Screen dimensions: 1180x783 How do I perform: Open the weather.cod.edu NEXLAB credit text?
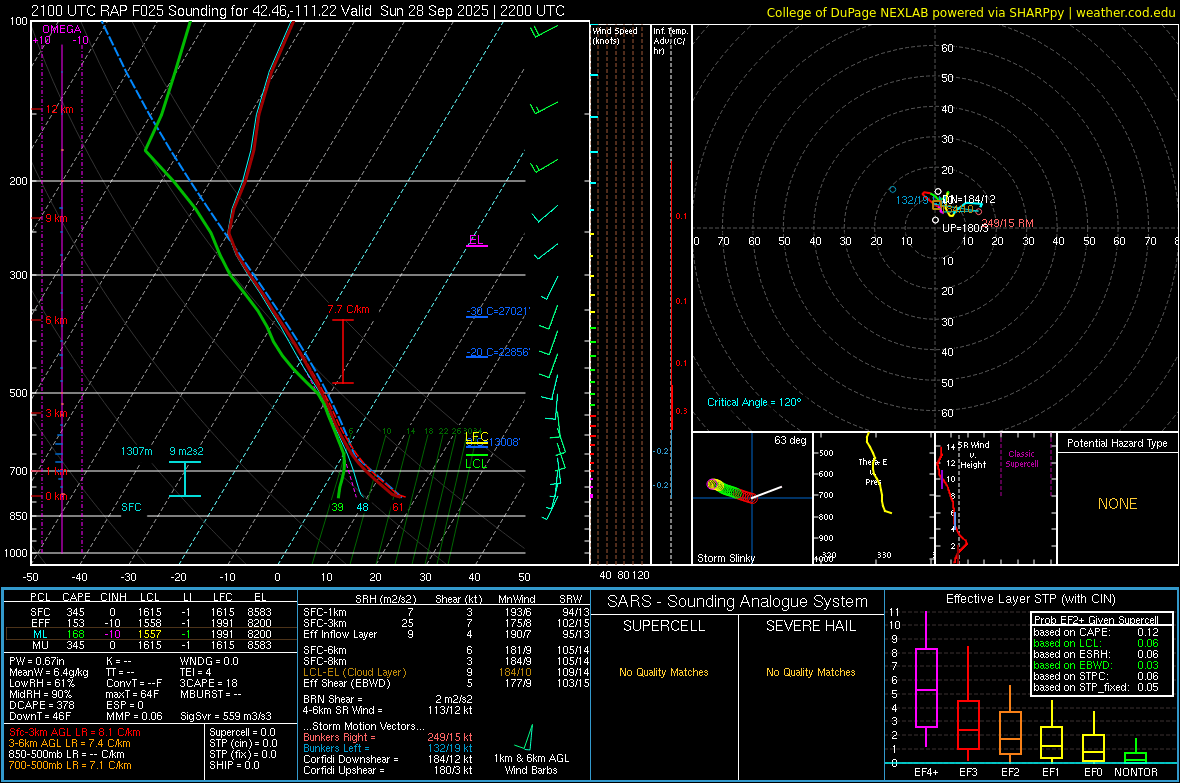971,12
